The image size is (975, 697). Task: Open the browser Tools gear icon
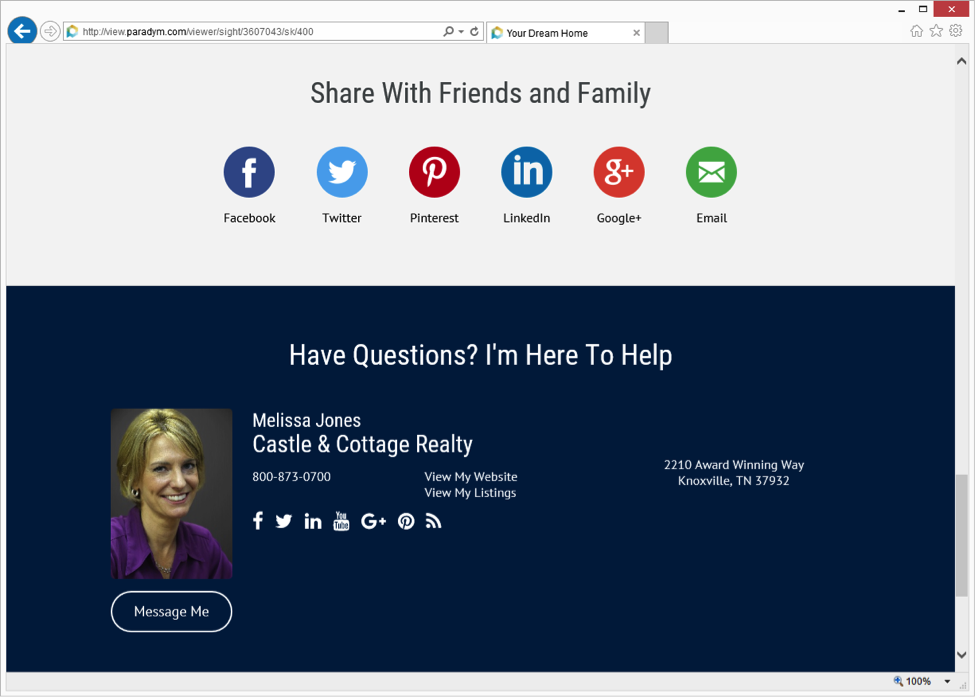[x=956, y=30]
